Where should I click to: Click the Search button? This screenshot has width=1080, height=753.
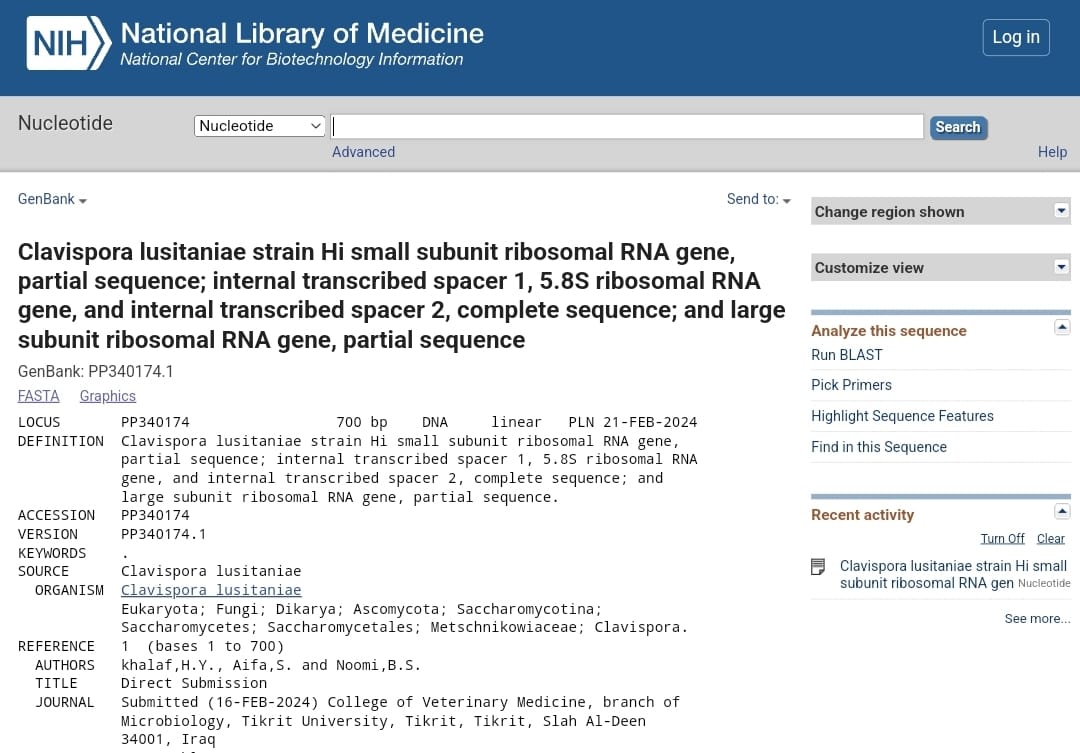(957, 127)
